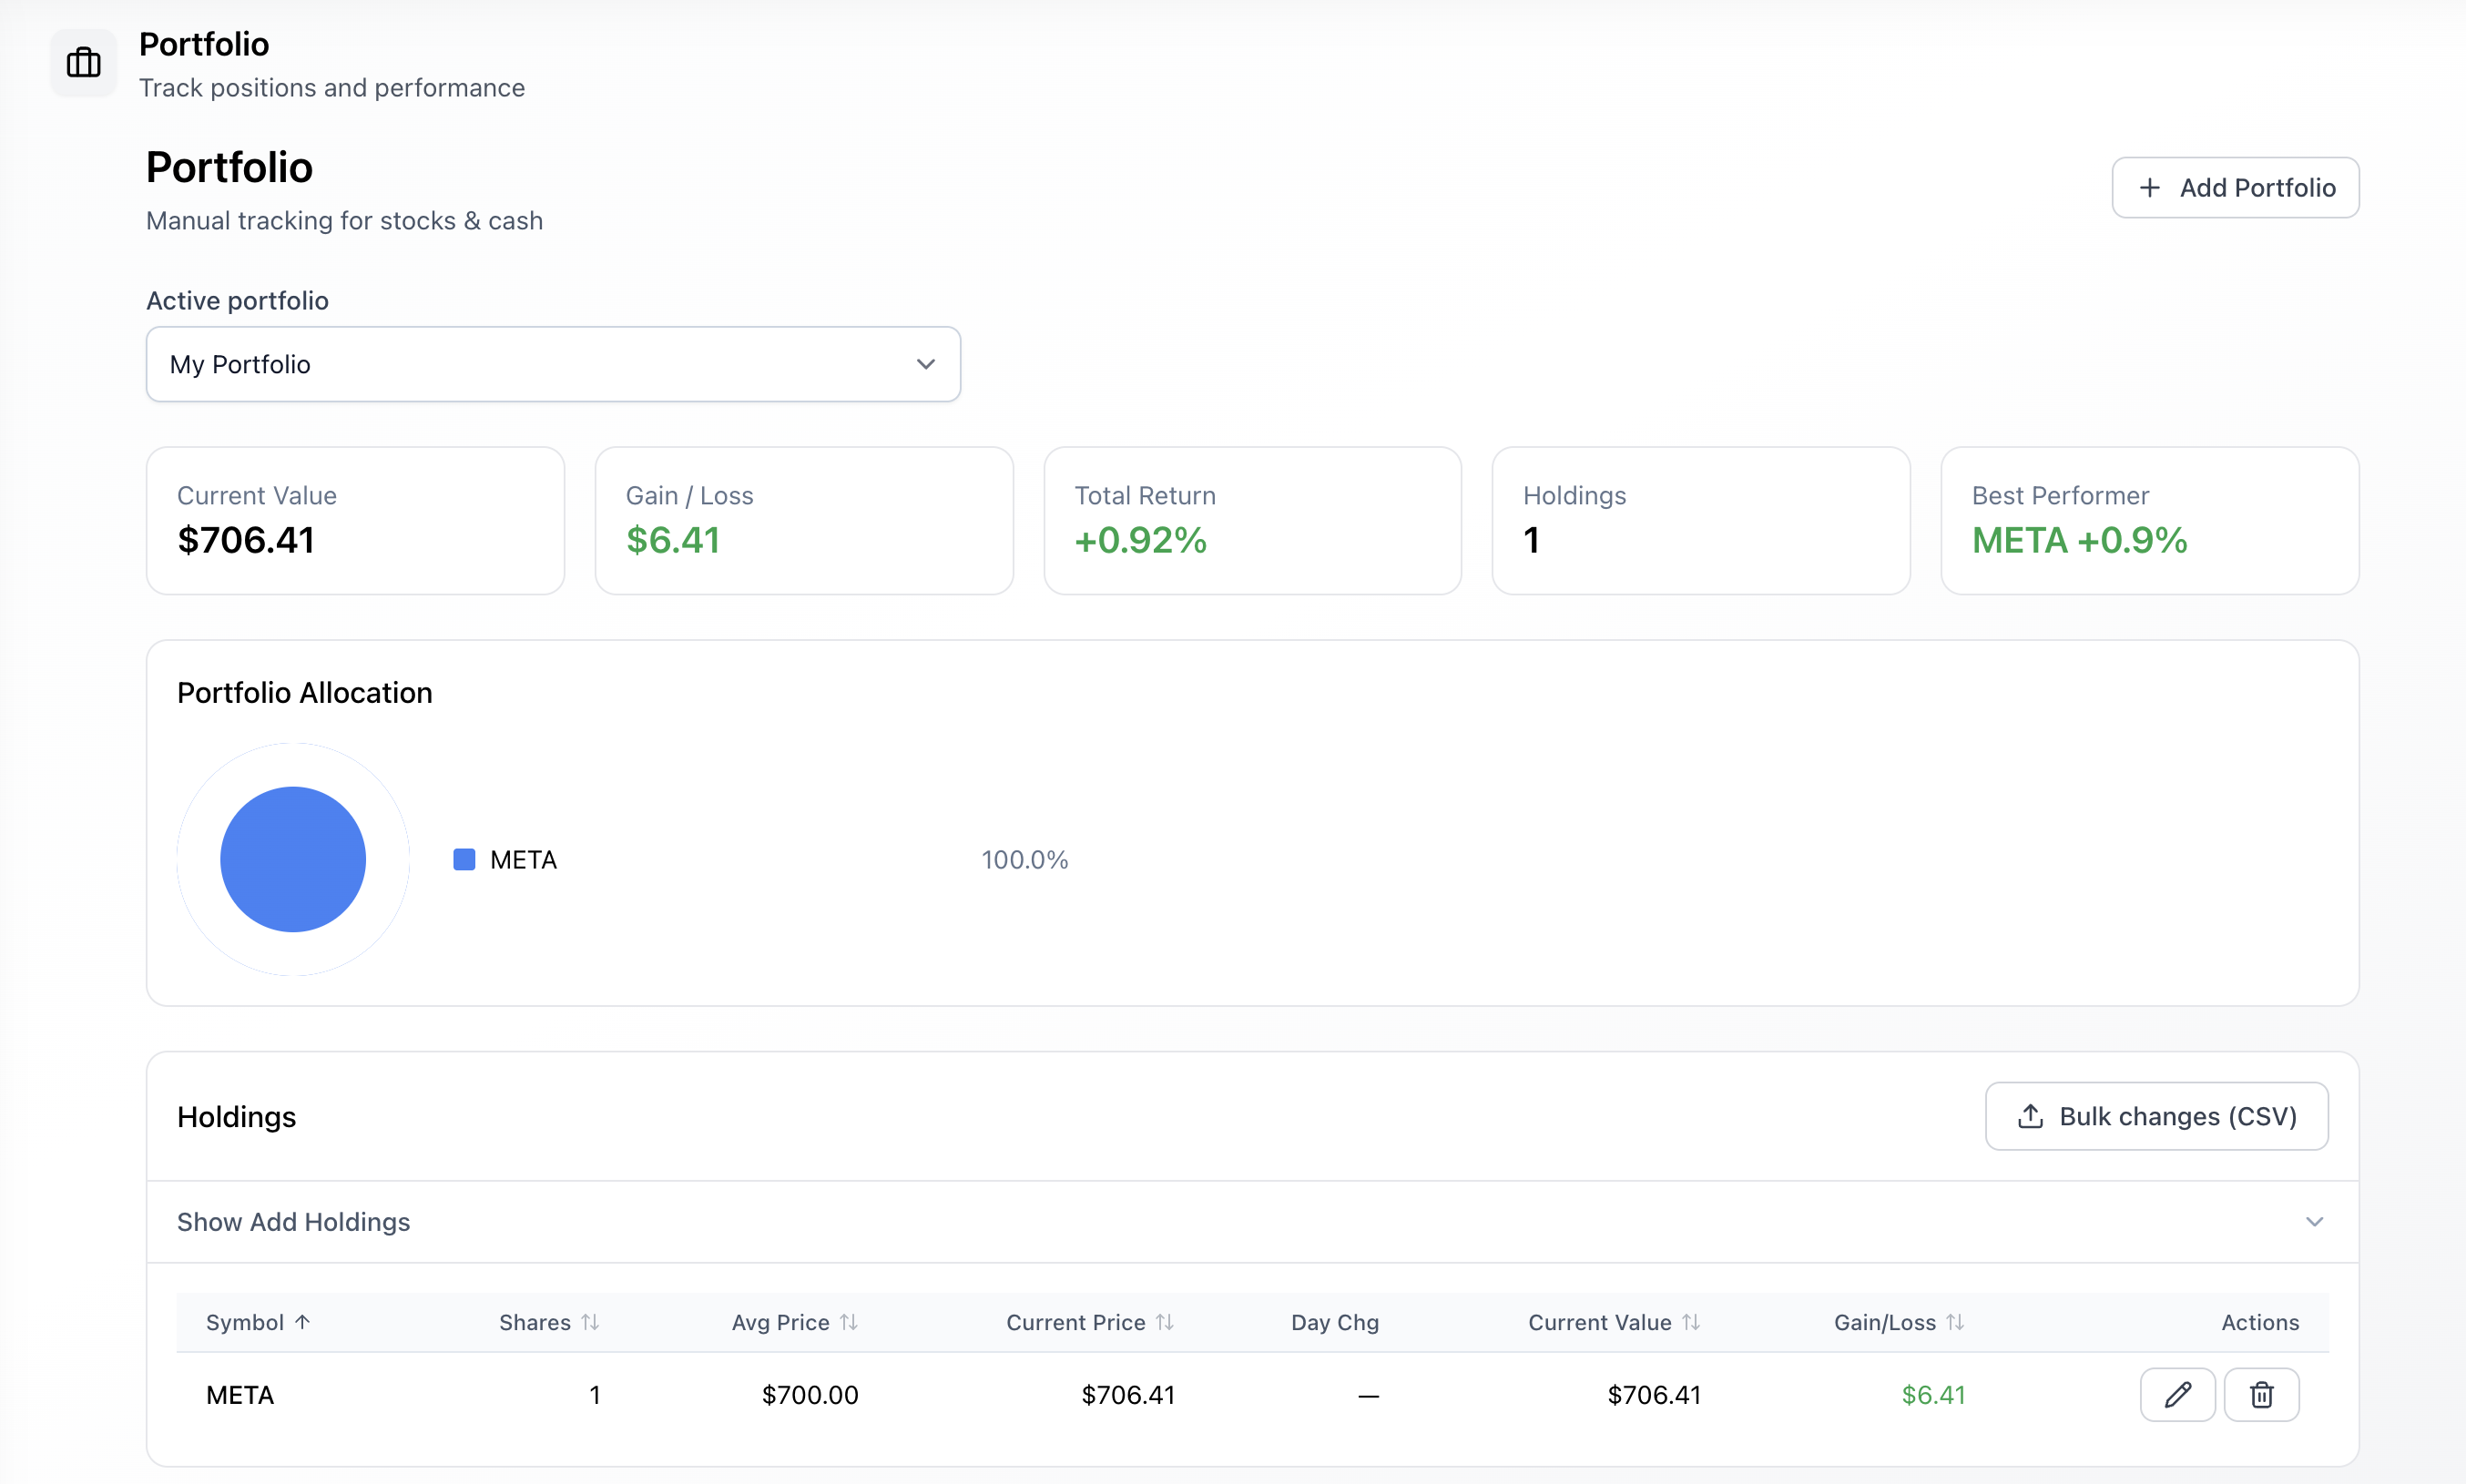Click the blue META legend color swatch
The width and height of the screenshot is (2466, 1484).
(x=464, y=859)
